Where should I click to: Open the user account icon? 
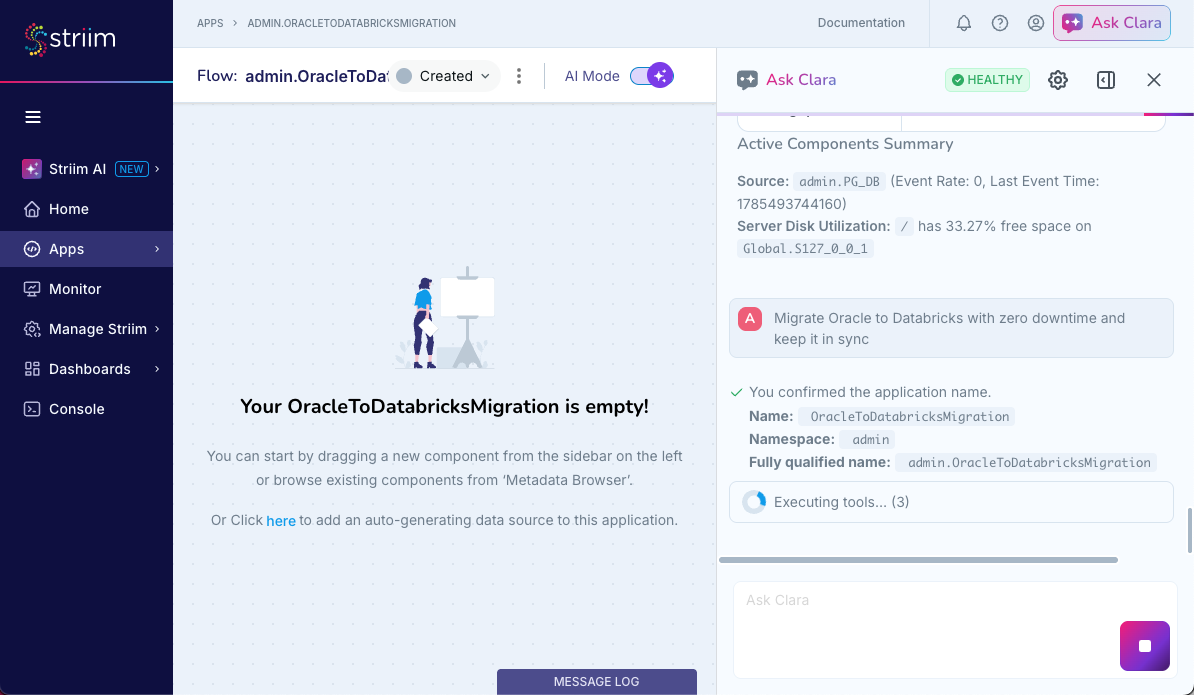(x=1036, y=24)
